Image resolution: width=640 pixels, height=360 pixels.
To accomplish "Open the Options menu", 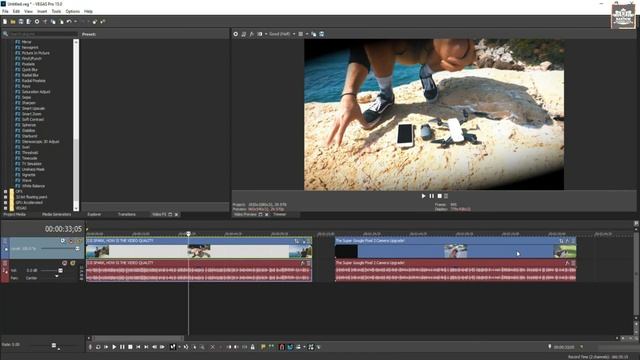I will pyautogui.click(x=73, y=11).
